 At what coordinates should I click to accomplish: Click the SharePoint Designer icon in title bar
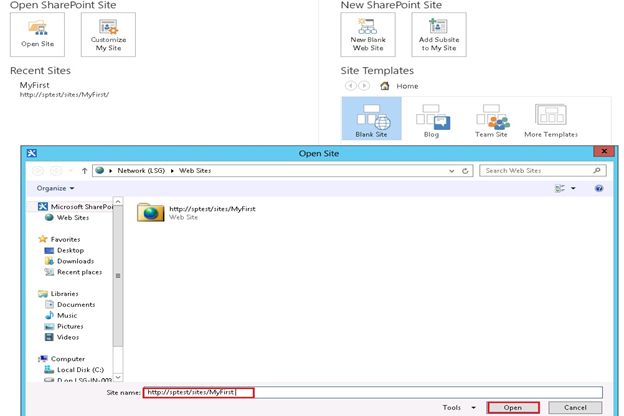tap(31, 153)
